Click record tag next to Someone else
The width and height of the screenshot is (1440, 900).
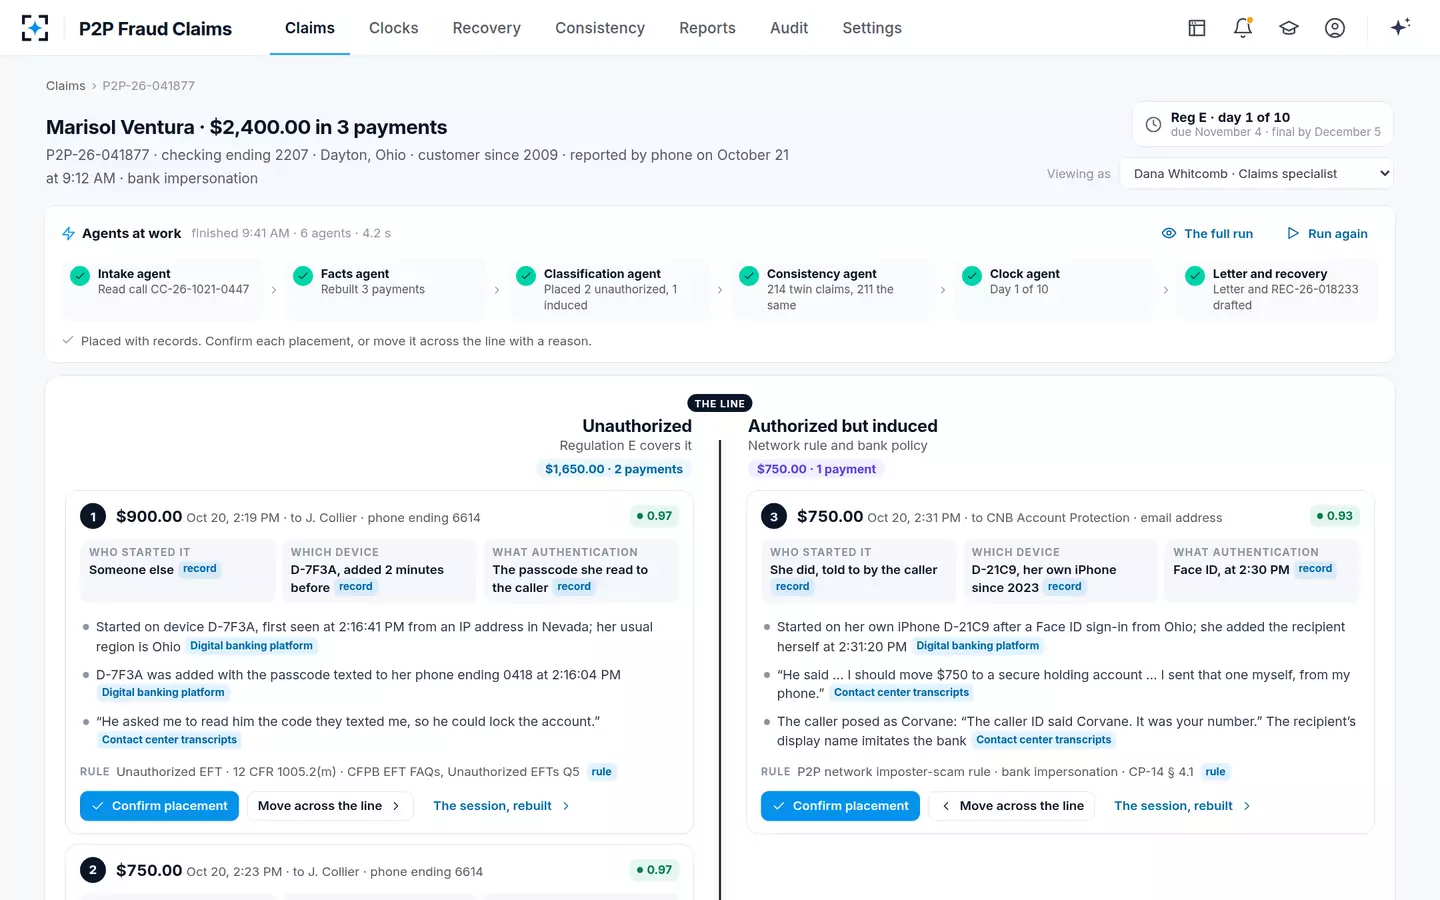[200, 569]
